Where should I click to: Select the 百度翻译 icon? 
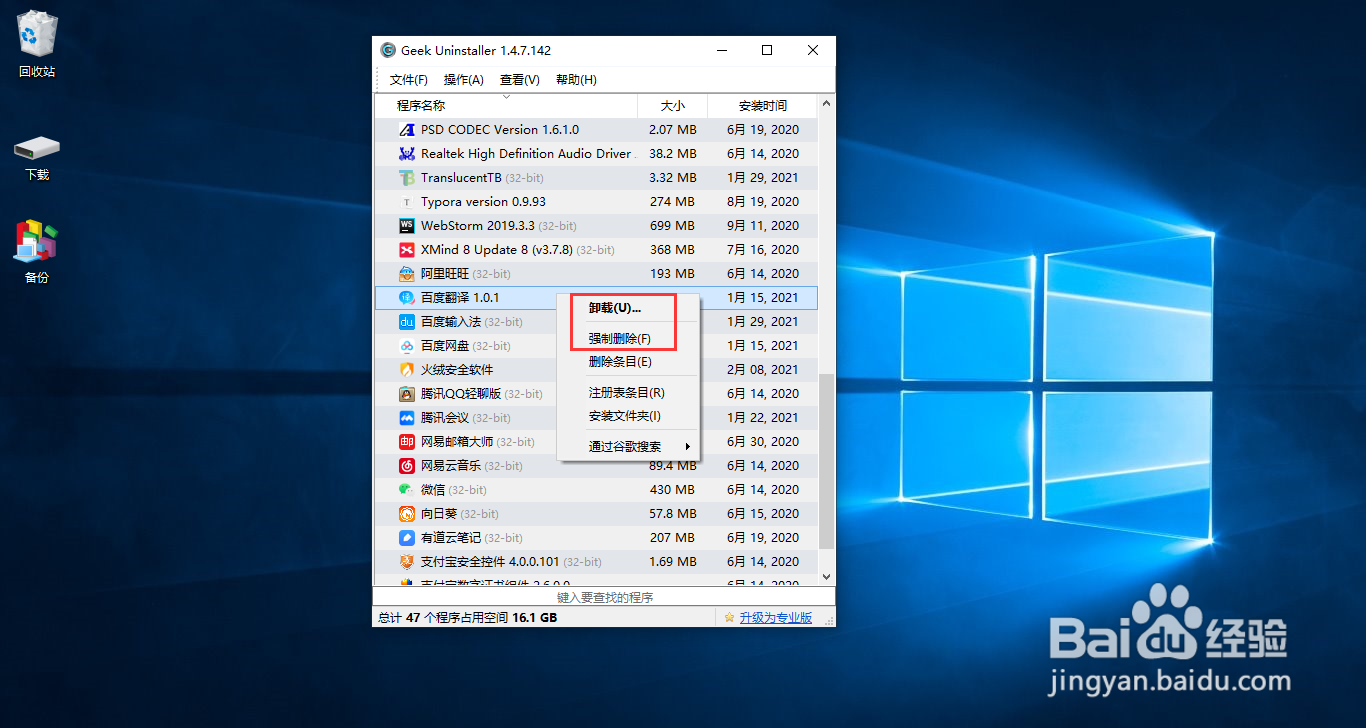point(406,298)
